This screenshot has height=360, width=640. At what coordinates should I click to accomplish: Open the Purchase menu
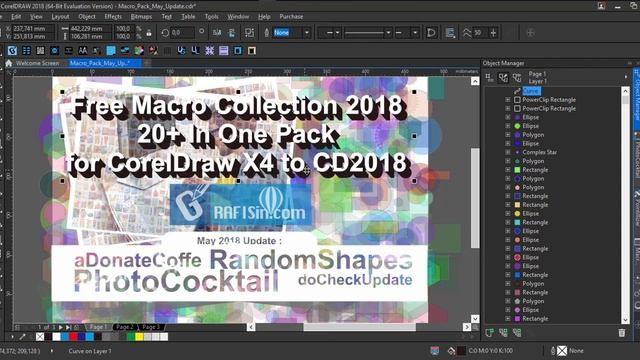[x=291, y=17]
